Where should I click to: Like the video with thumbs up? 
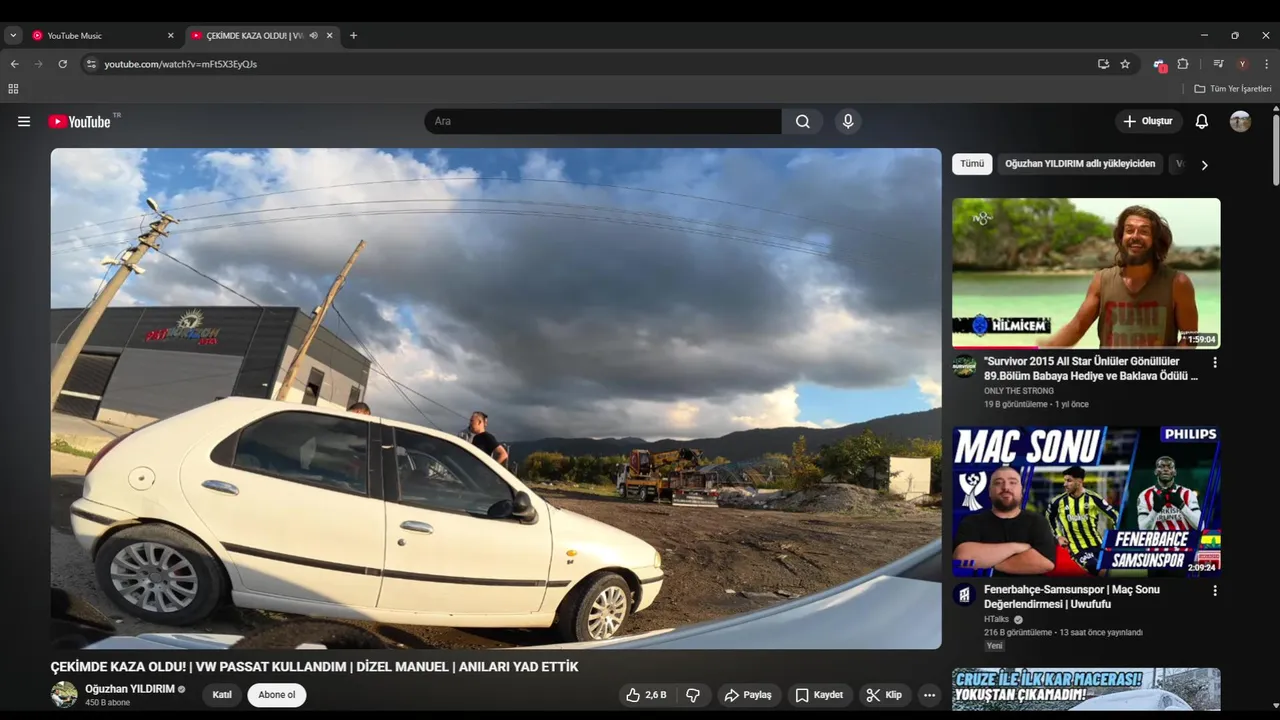click(x=646, y=695)
